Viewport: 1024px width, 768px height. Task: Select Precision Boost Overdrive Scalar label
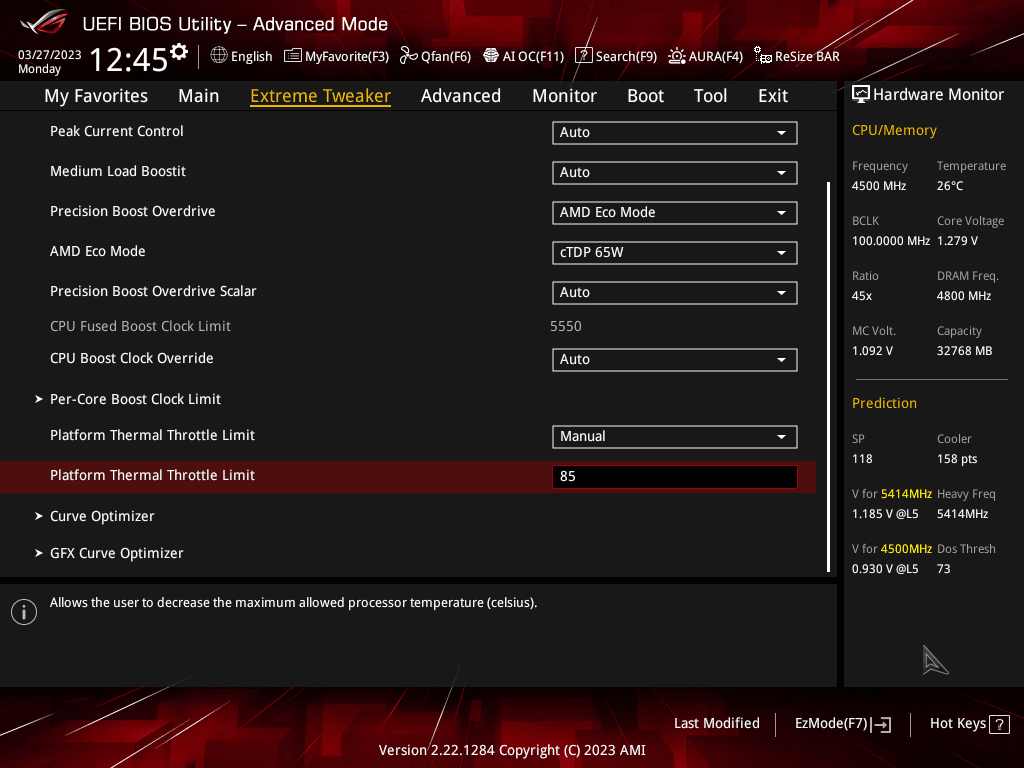(153, 291)
